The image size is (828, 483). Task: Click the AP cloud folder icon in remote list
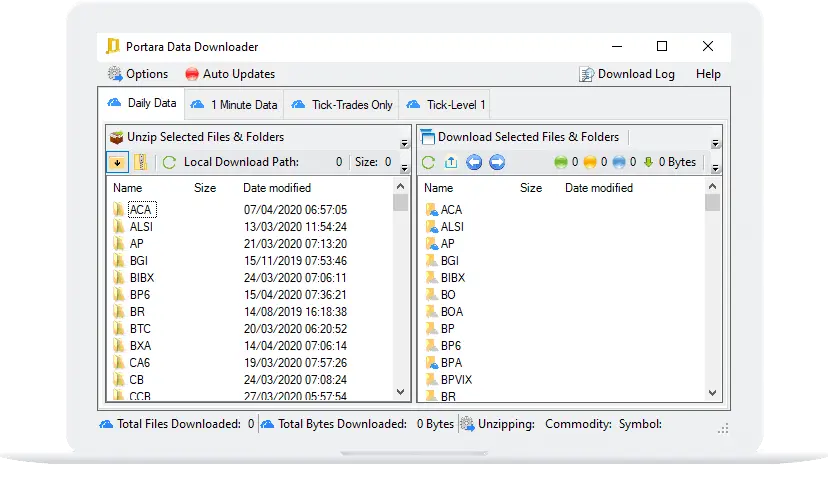pos(431,244)
